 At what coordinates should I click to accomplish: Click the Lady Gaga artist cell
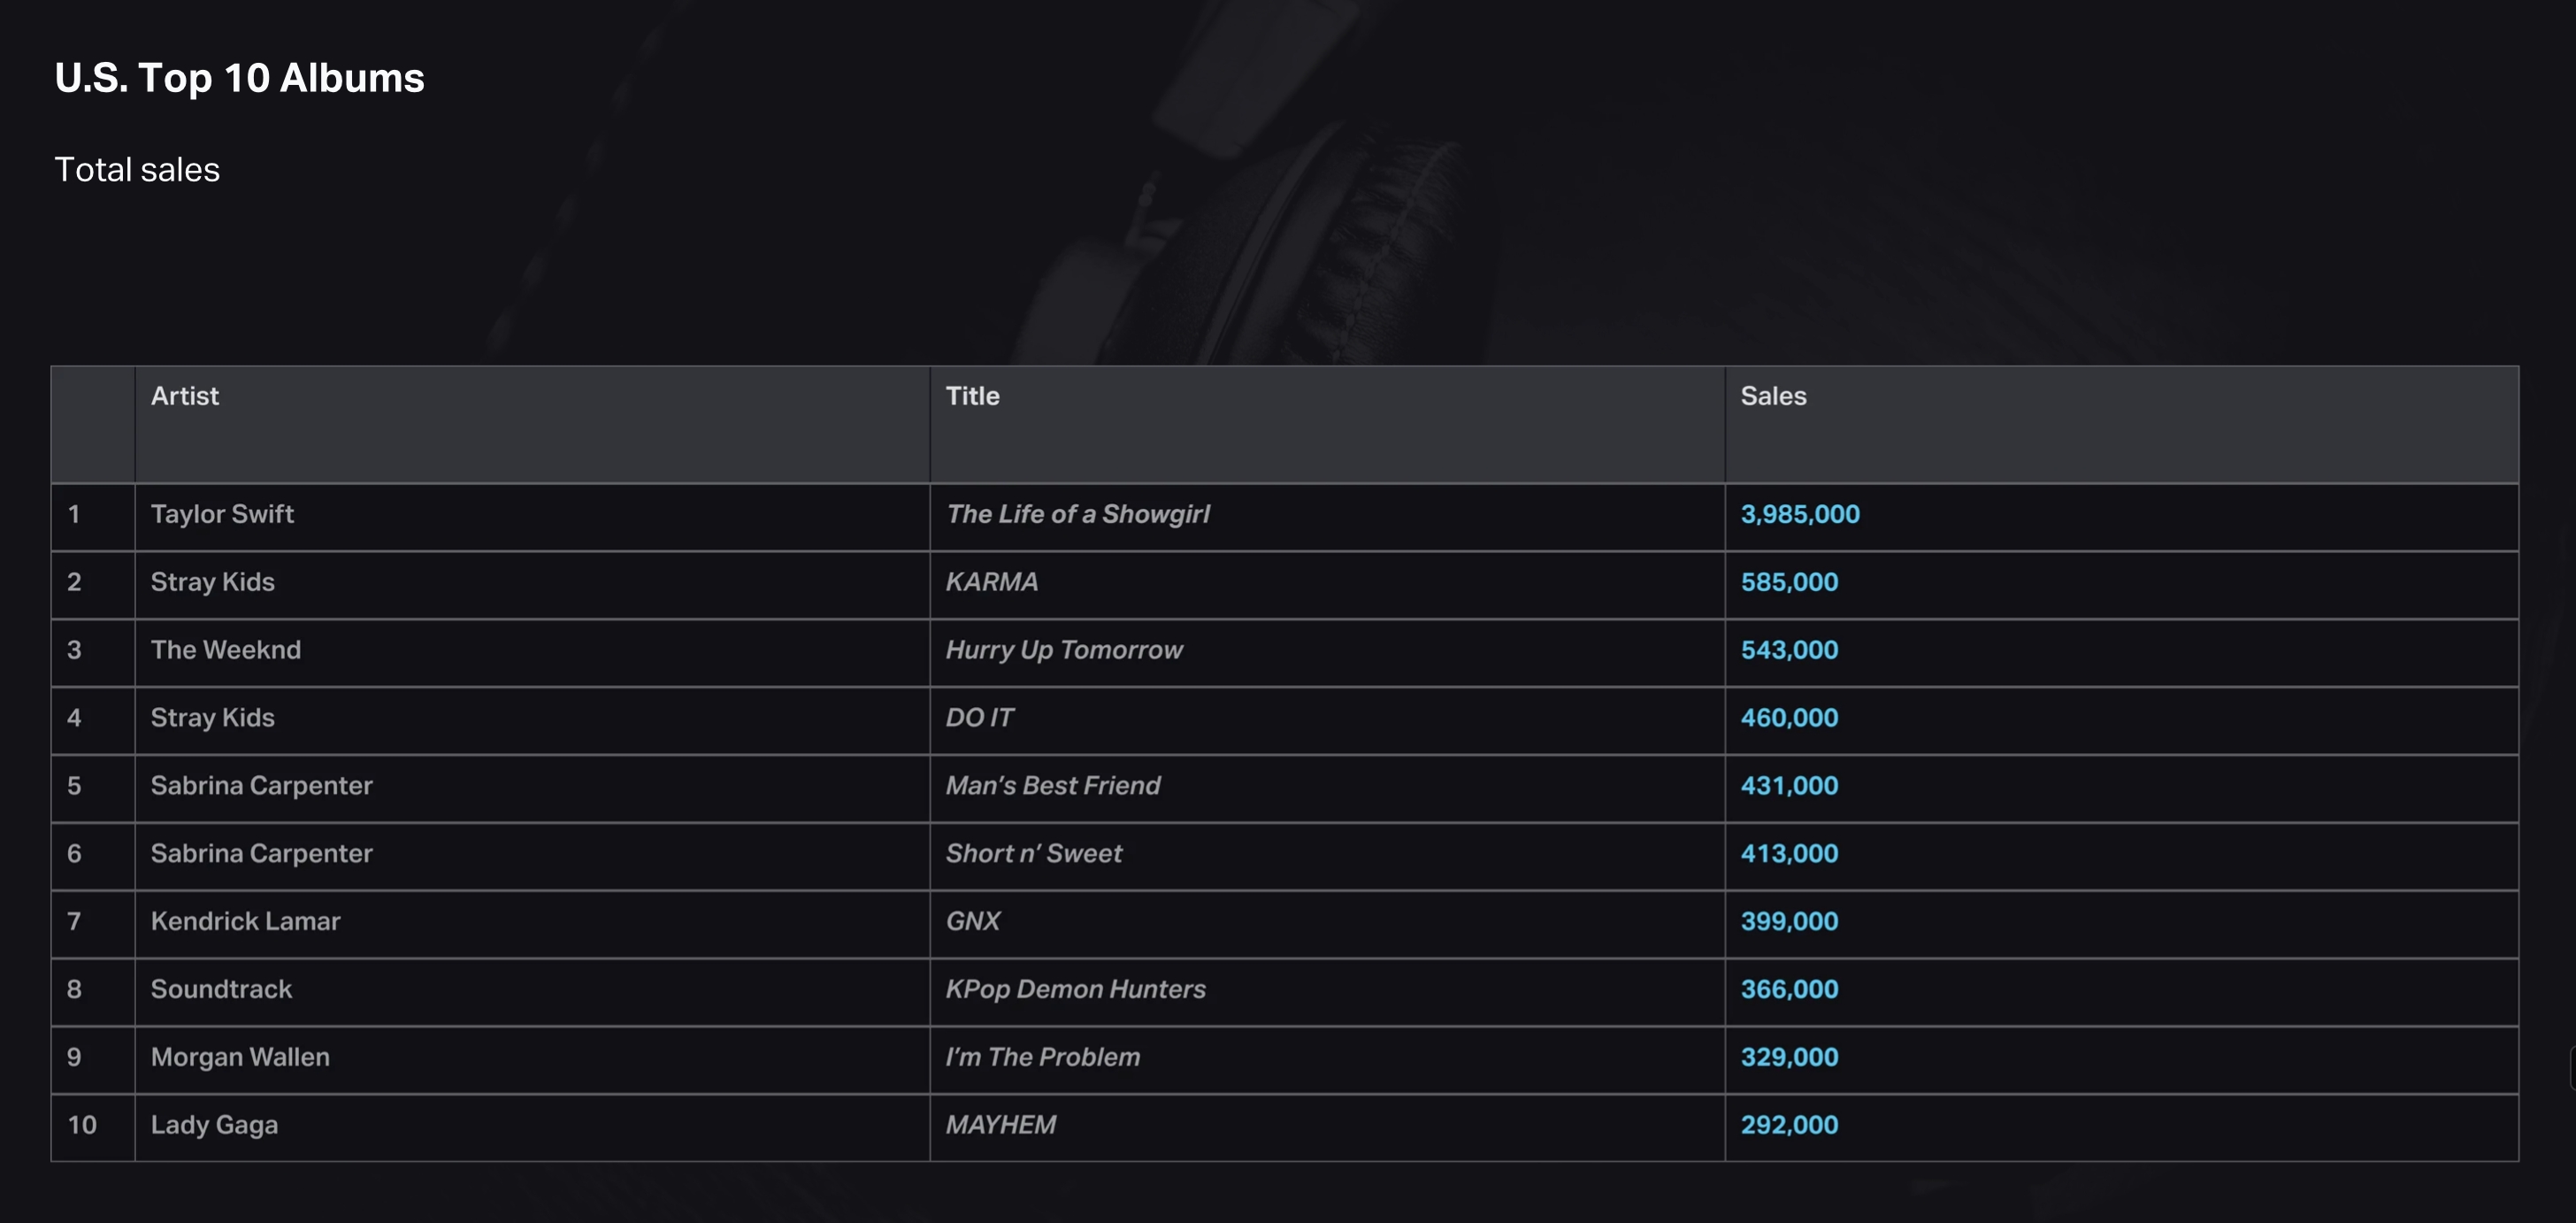click(214, 1125)
